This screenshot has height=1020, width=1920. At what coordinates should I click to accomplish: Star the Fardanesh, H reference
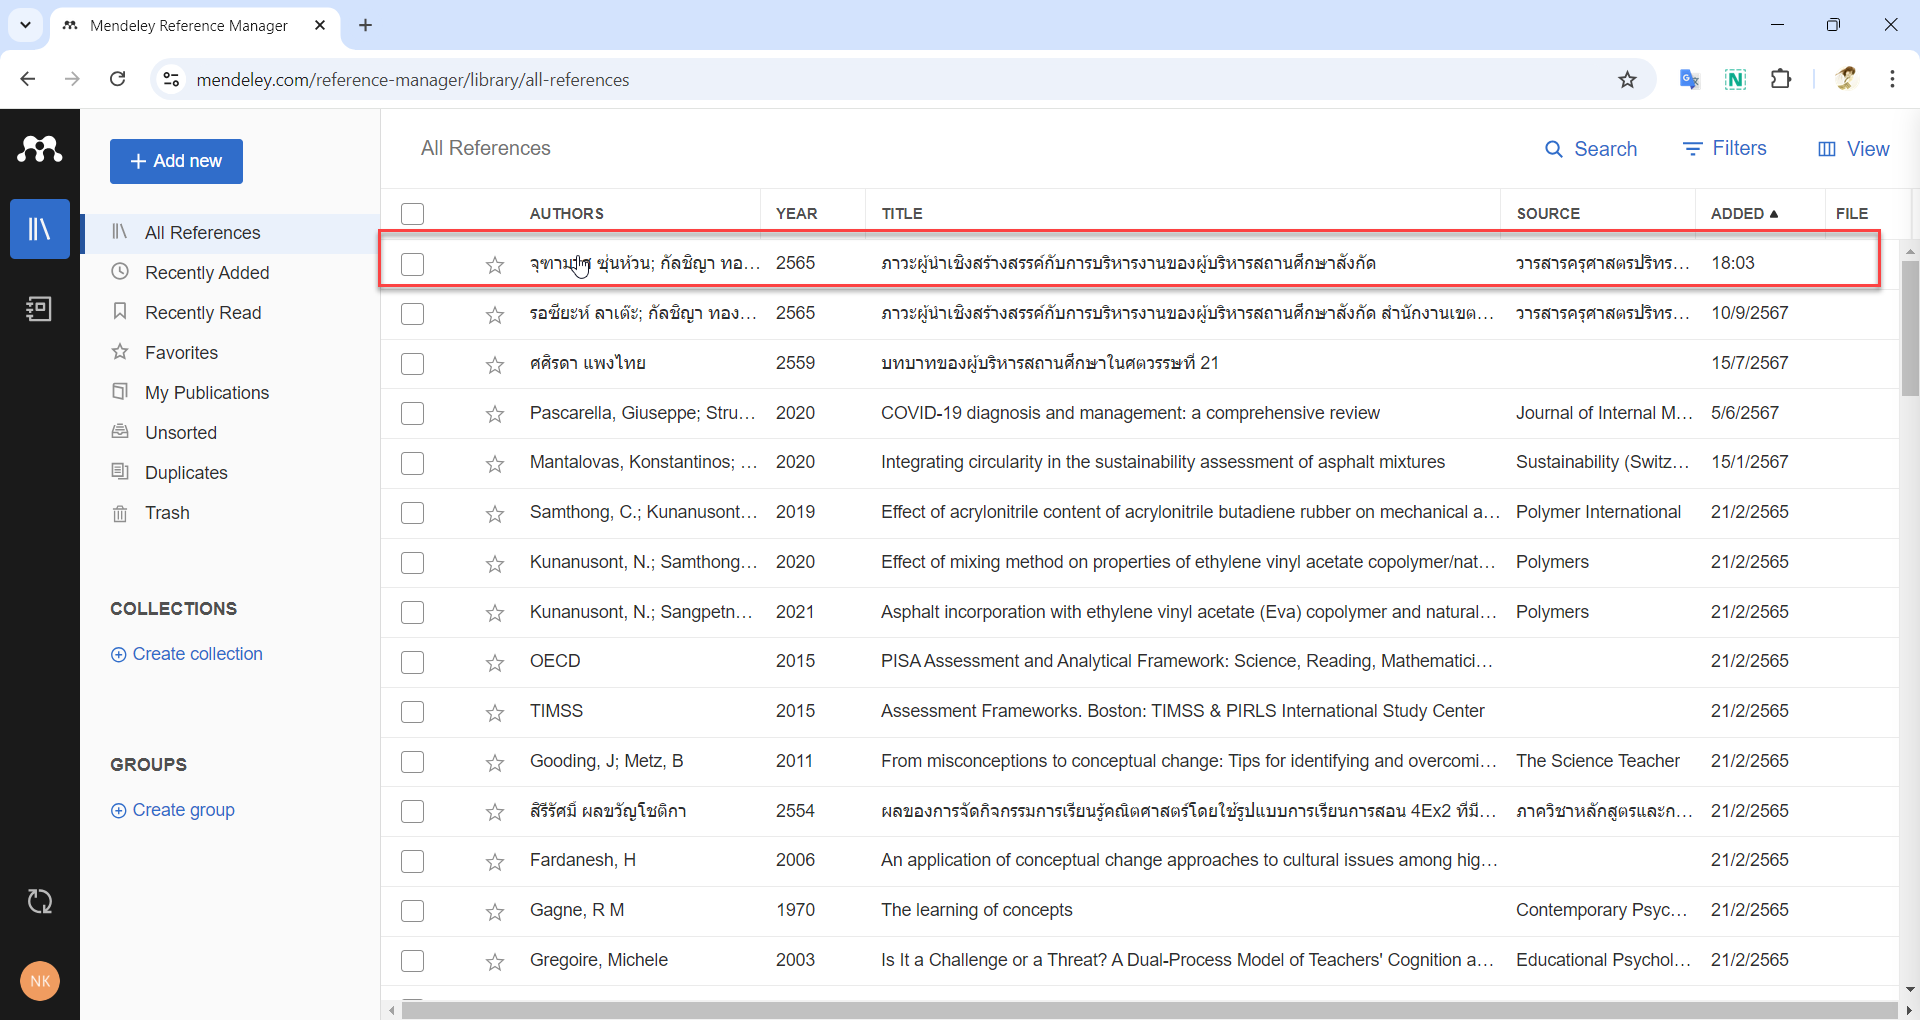(x=495, y=862)
